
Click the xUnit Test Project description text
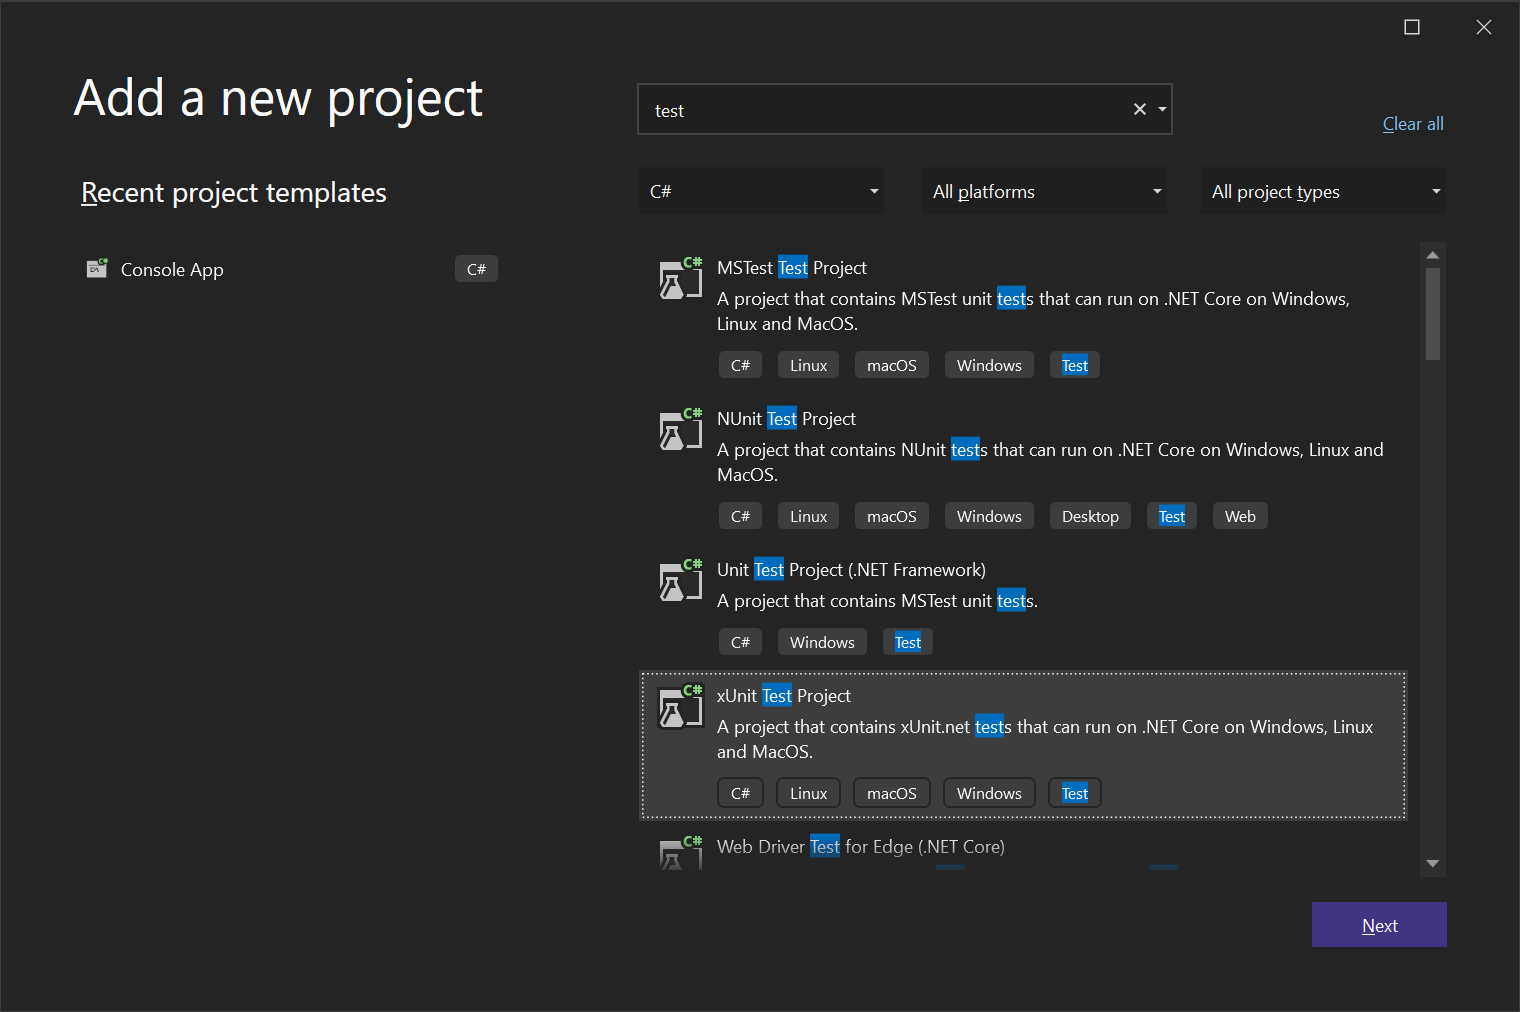(x=1045, y=739)
